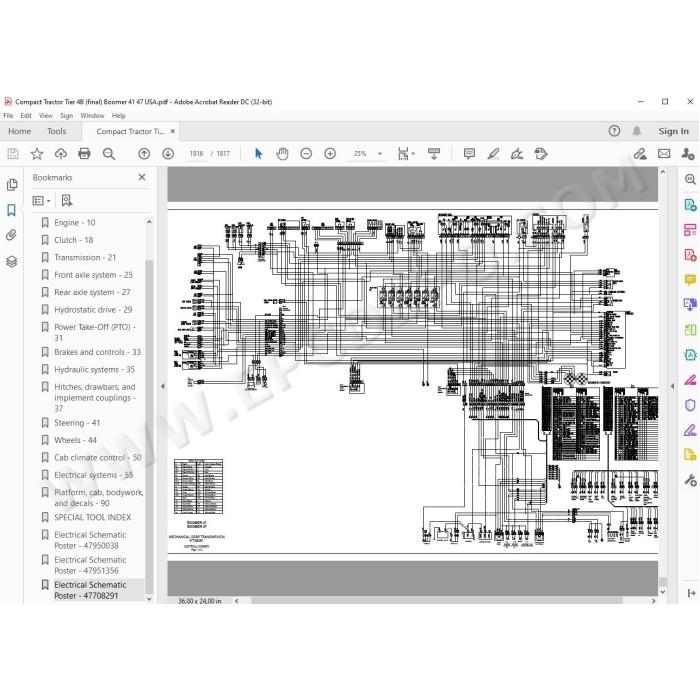
Task: Open the zoom percentage dropdown
Action: click(380, 154)
